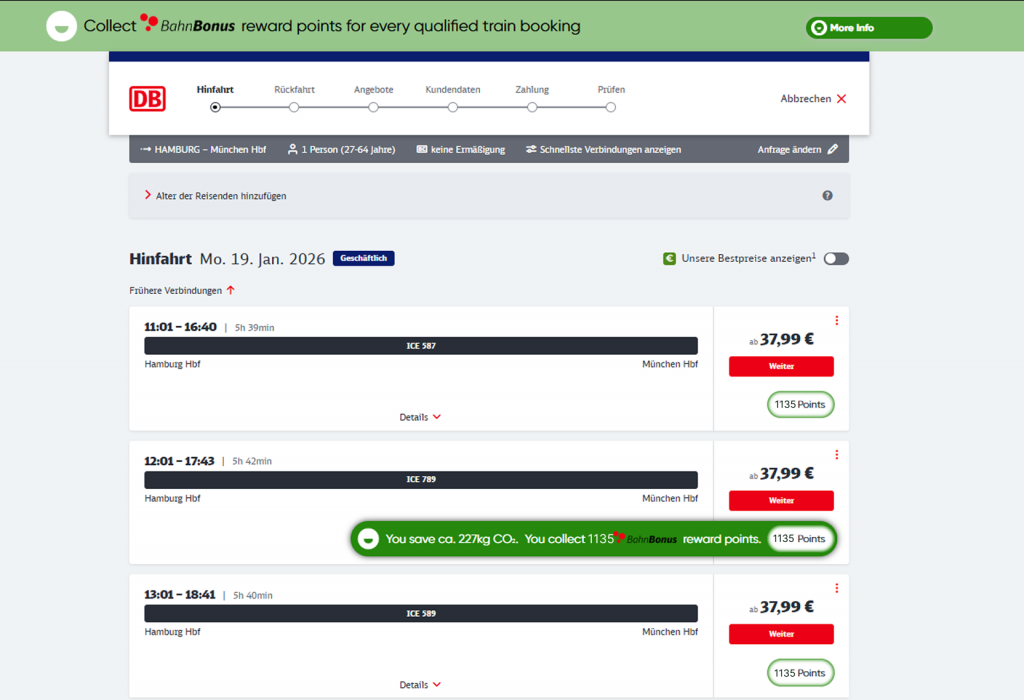Select the Hinfahrt step radio marker
Image resolution: width=1024 pixels, height=700 pixels.
(x=215, y=108)
